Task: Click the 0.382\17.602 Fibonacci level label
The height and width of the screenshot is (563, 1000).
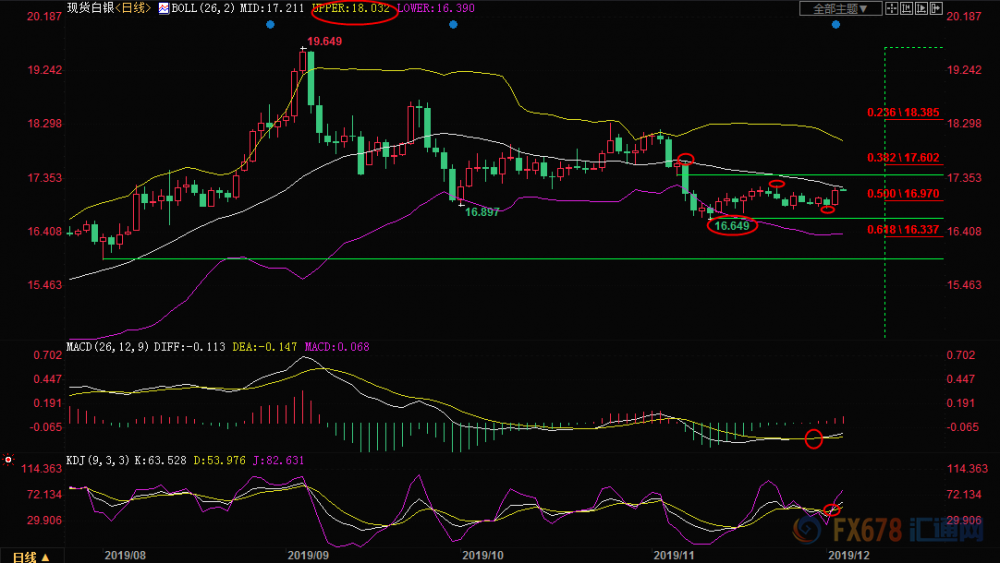Action: pos(903,158)
